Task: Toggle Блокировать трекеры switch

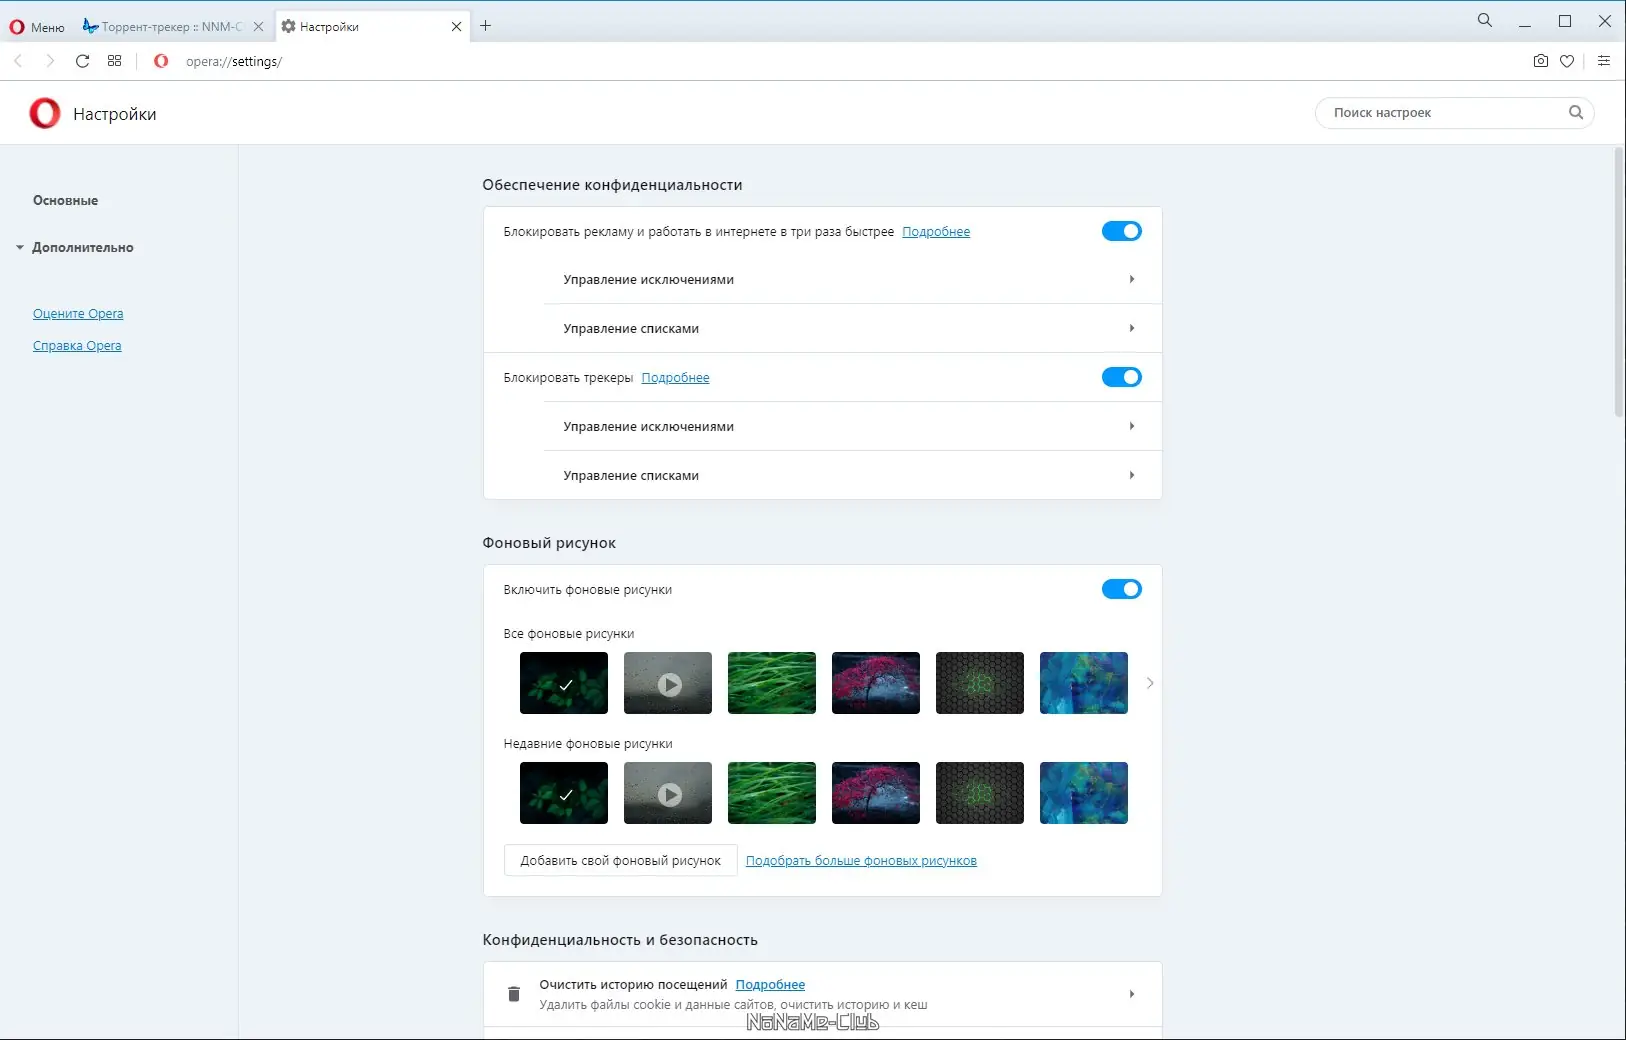Action: [1122, 377]
